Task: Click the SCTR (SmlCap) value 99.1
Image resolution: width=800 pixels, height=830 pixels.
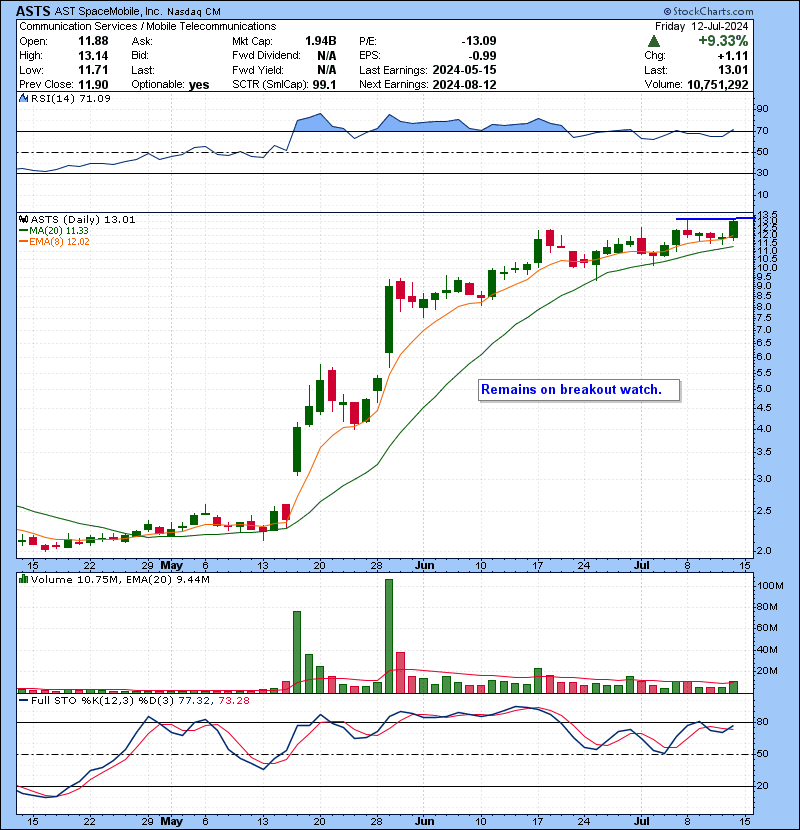Action: pos(324,85)
